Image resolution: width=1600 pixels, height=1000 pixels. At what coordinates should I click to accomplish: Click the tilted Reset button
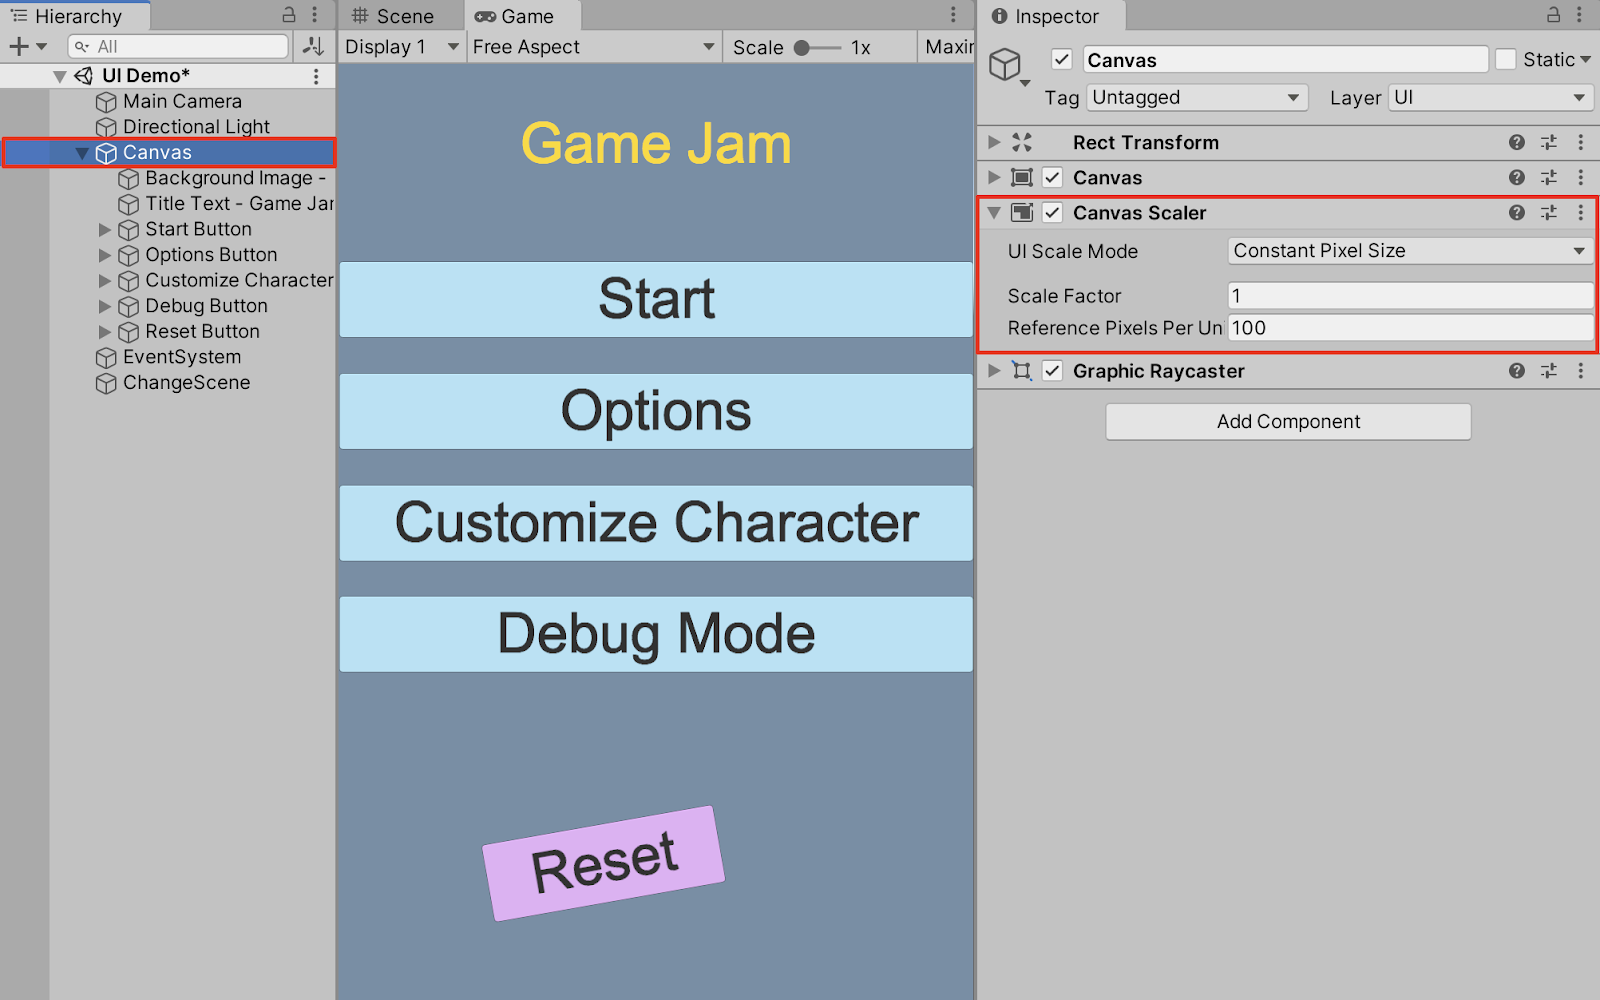(604, 863)
